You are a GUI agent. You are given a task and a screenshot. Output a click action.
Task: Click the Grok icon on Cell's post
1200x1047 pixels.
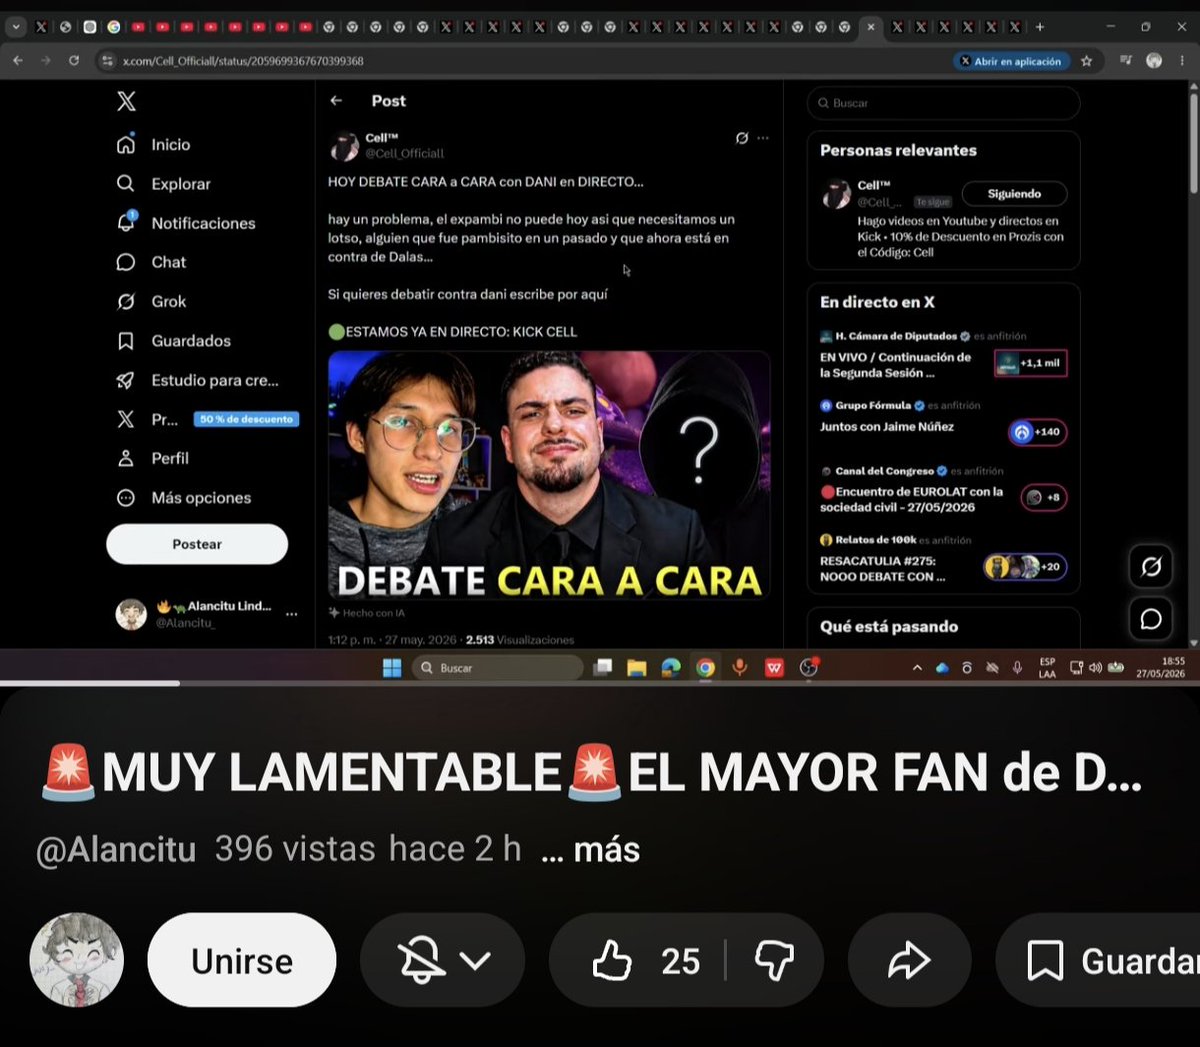coord(742,138)
